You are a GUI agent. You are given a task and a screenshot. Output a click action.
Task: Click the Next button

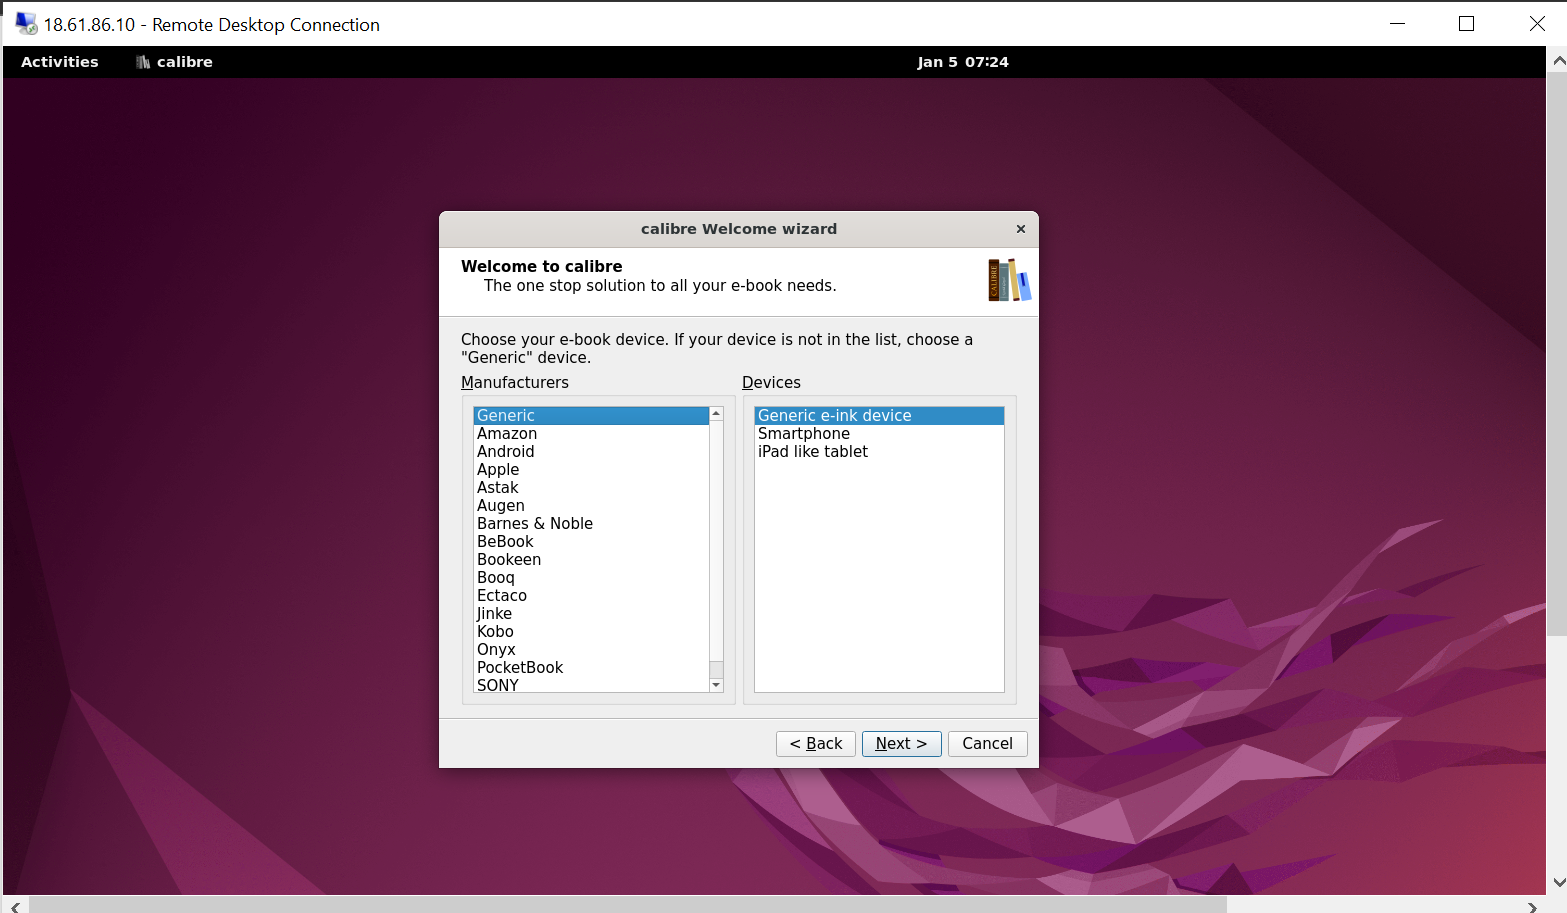pos(901,743)
